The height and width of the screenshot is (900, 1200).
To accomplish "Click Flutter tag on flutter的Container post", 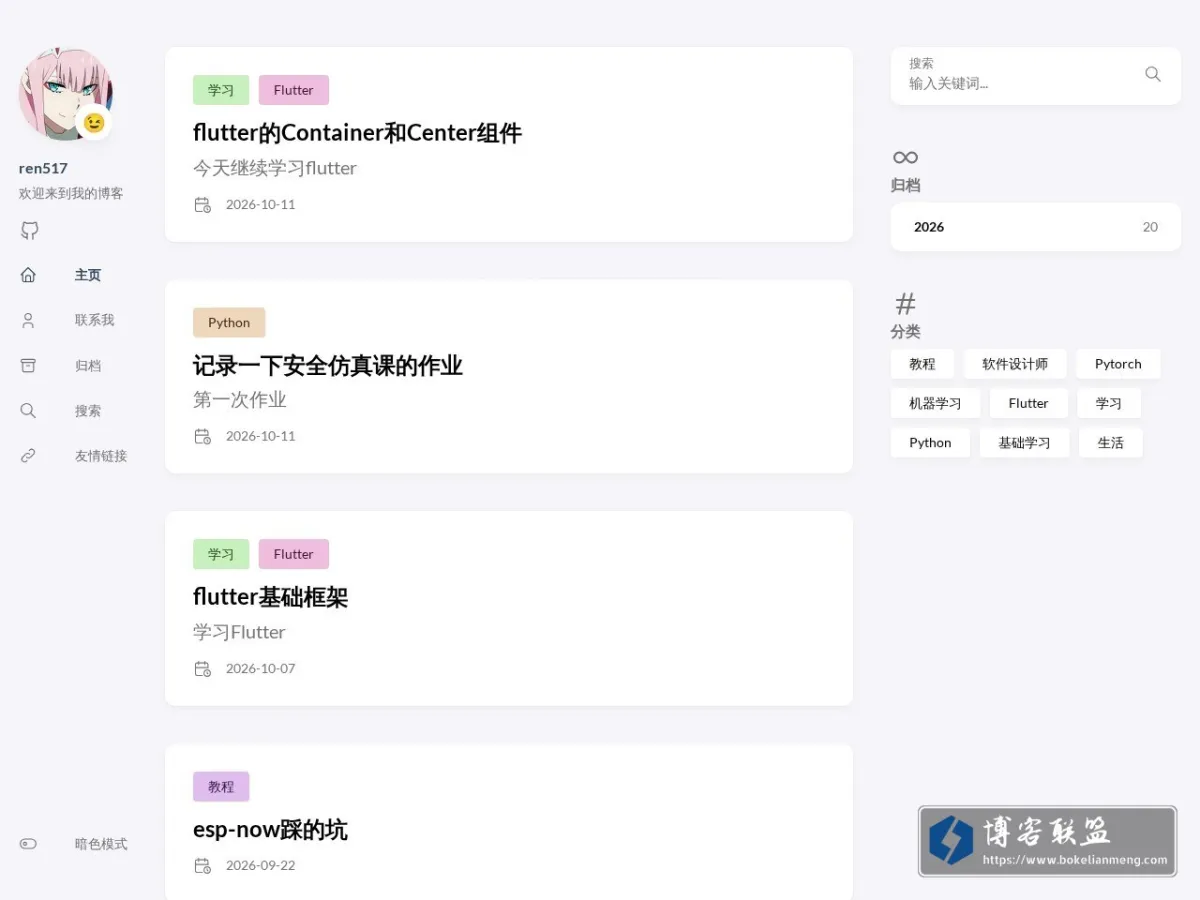I will tap(294, 90).
